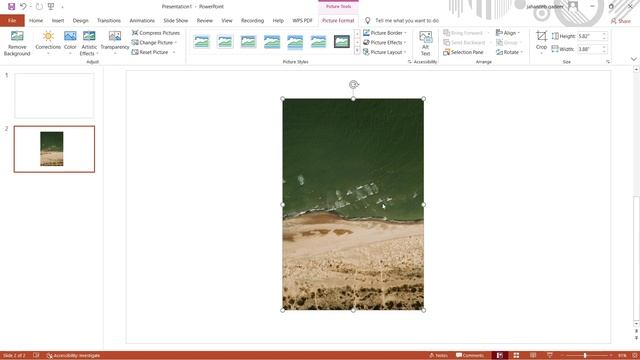640x360 pixels.
Task: Increase Height with stepper up arrow
Action: click(x=604, y=34)
